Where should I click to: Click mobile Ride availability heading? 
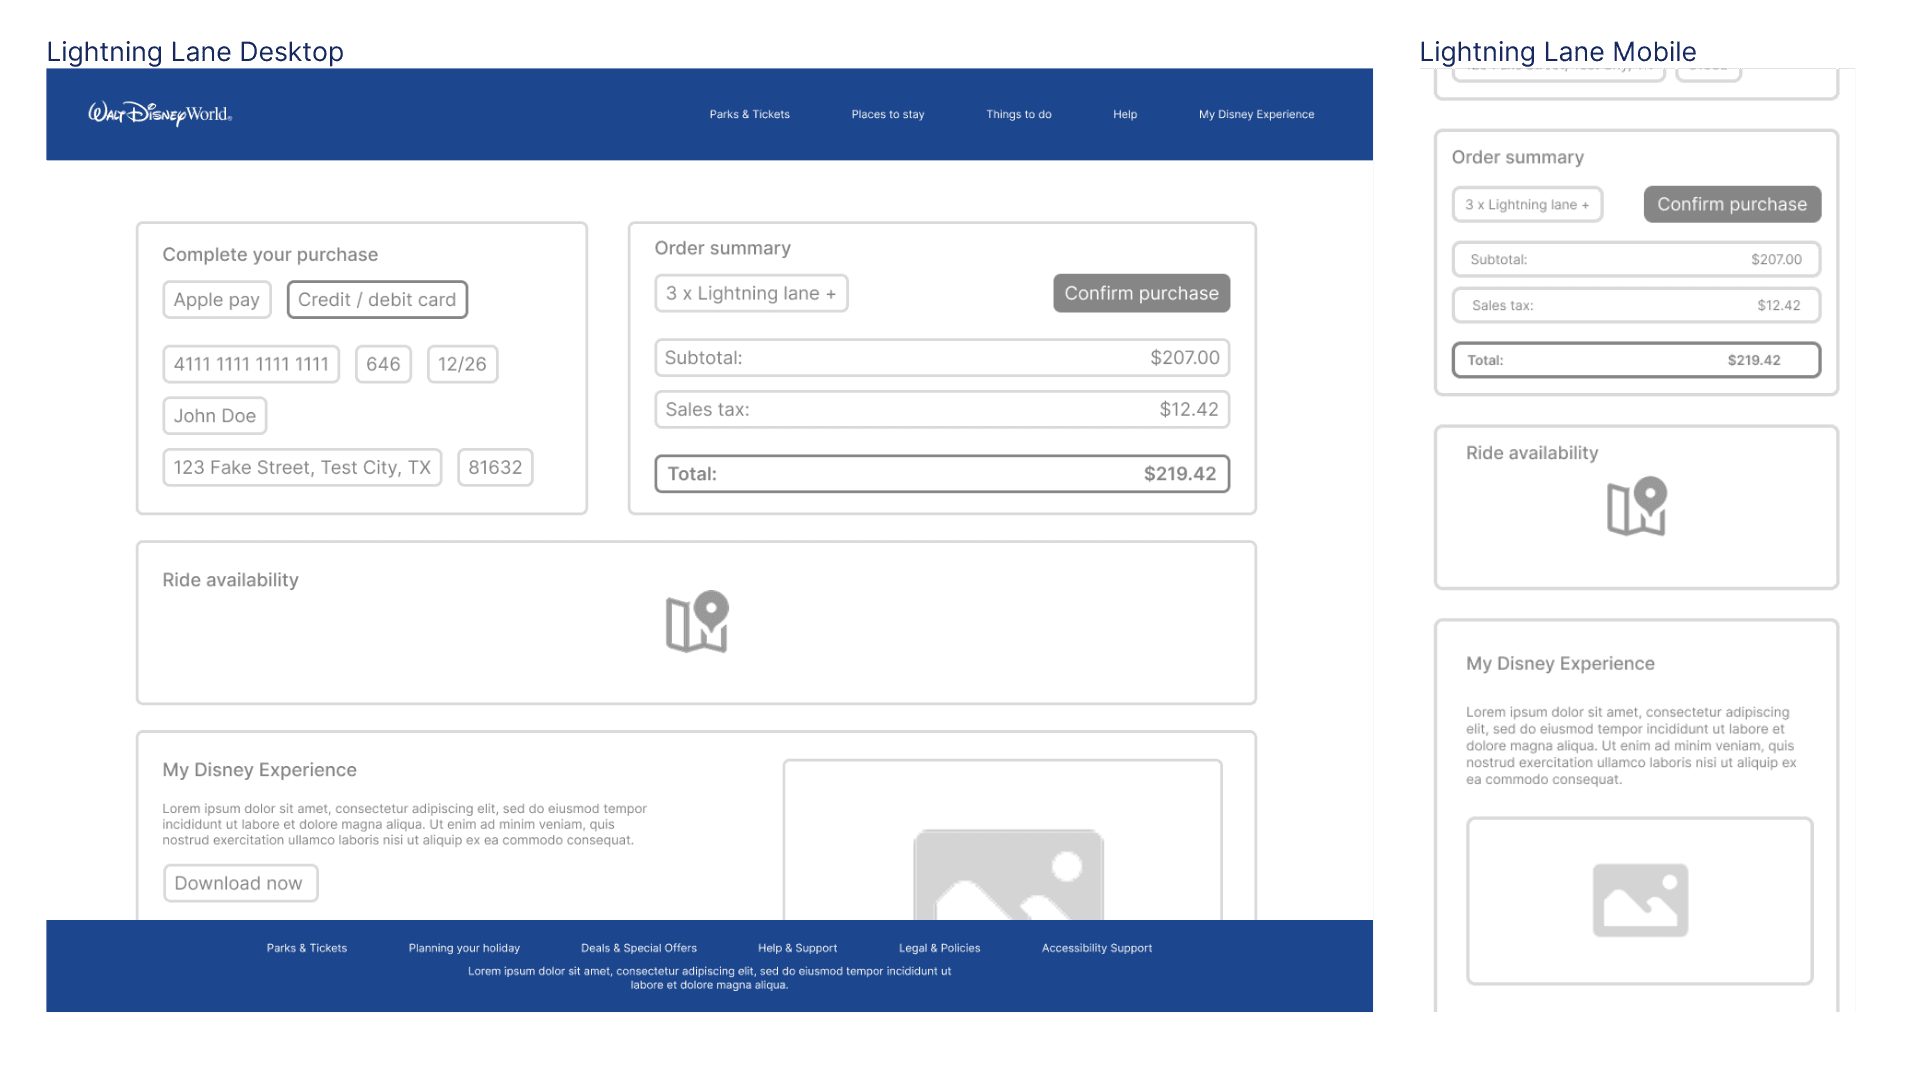coord(1532,453)
